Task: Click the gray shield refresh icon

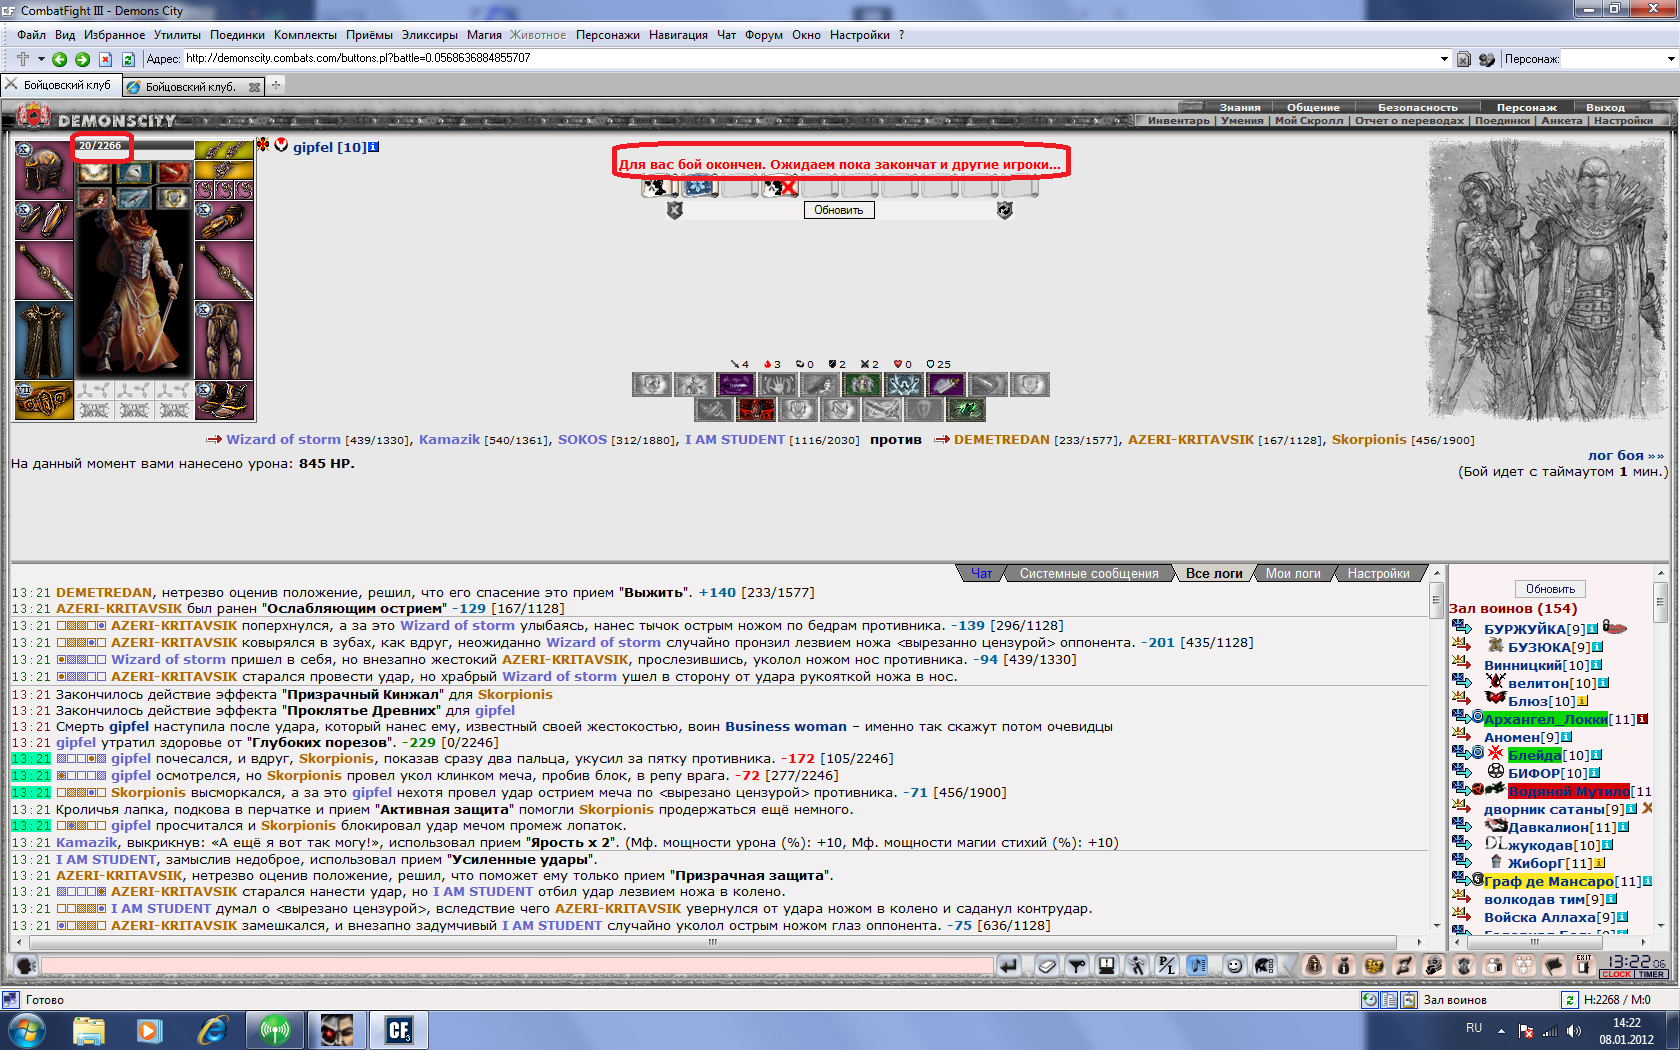Action: [1004, 210]
